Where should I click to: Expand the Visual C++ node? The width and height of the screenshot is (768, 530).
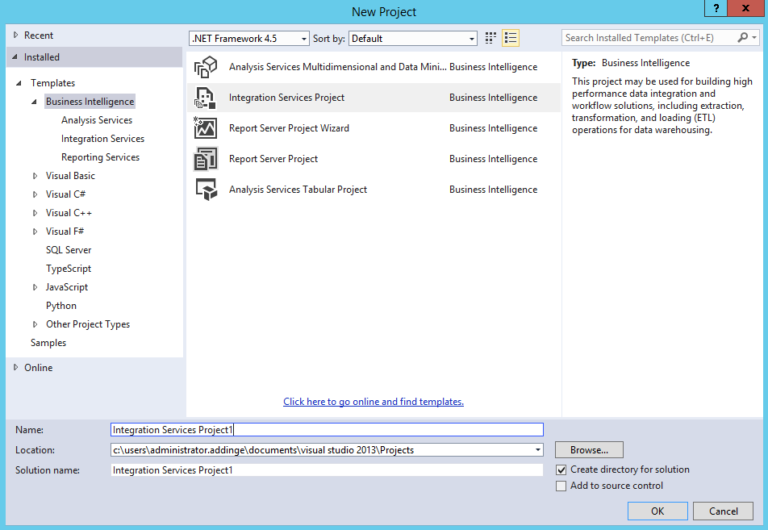(x=35, y=213)
